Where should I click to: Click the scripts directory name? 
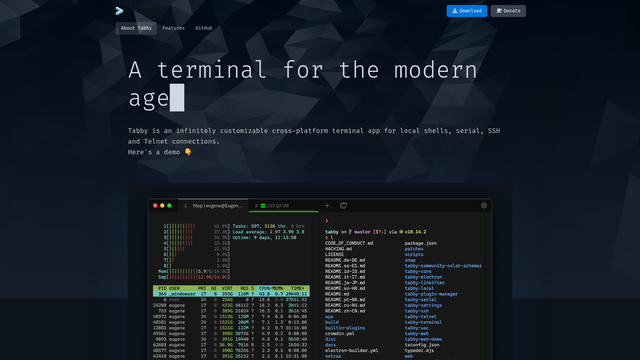coord(414,254)
